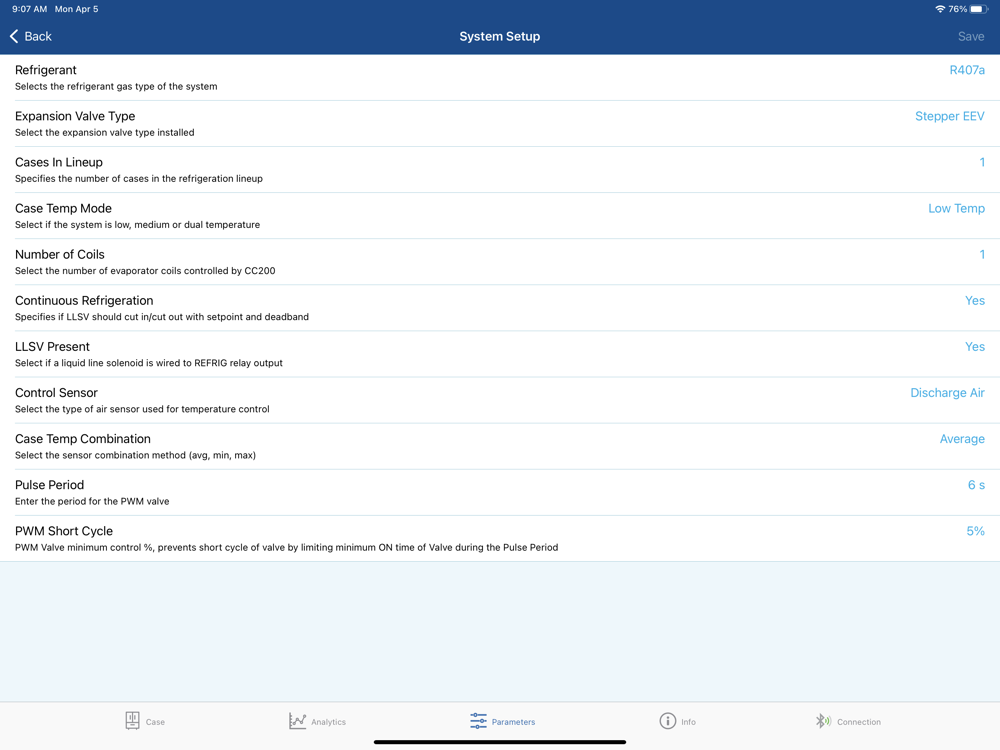Toggle LLSV Present Yes value
Screen dimensions: 1000x750
coord(974,346)
